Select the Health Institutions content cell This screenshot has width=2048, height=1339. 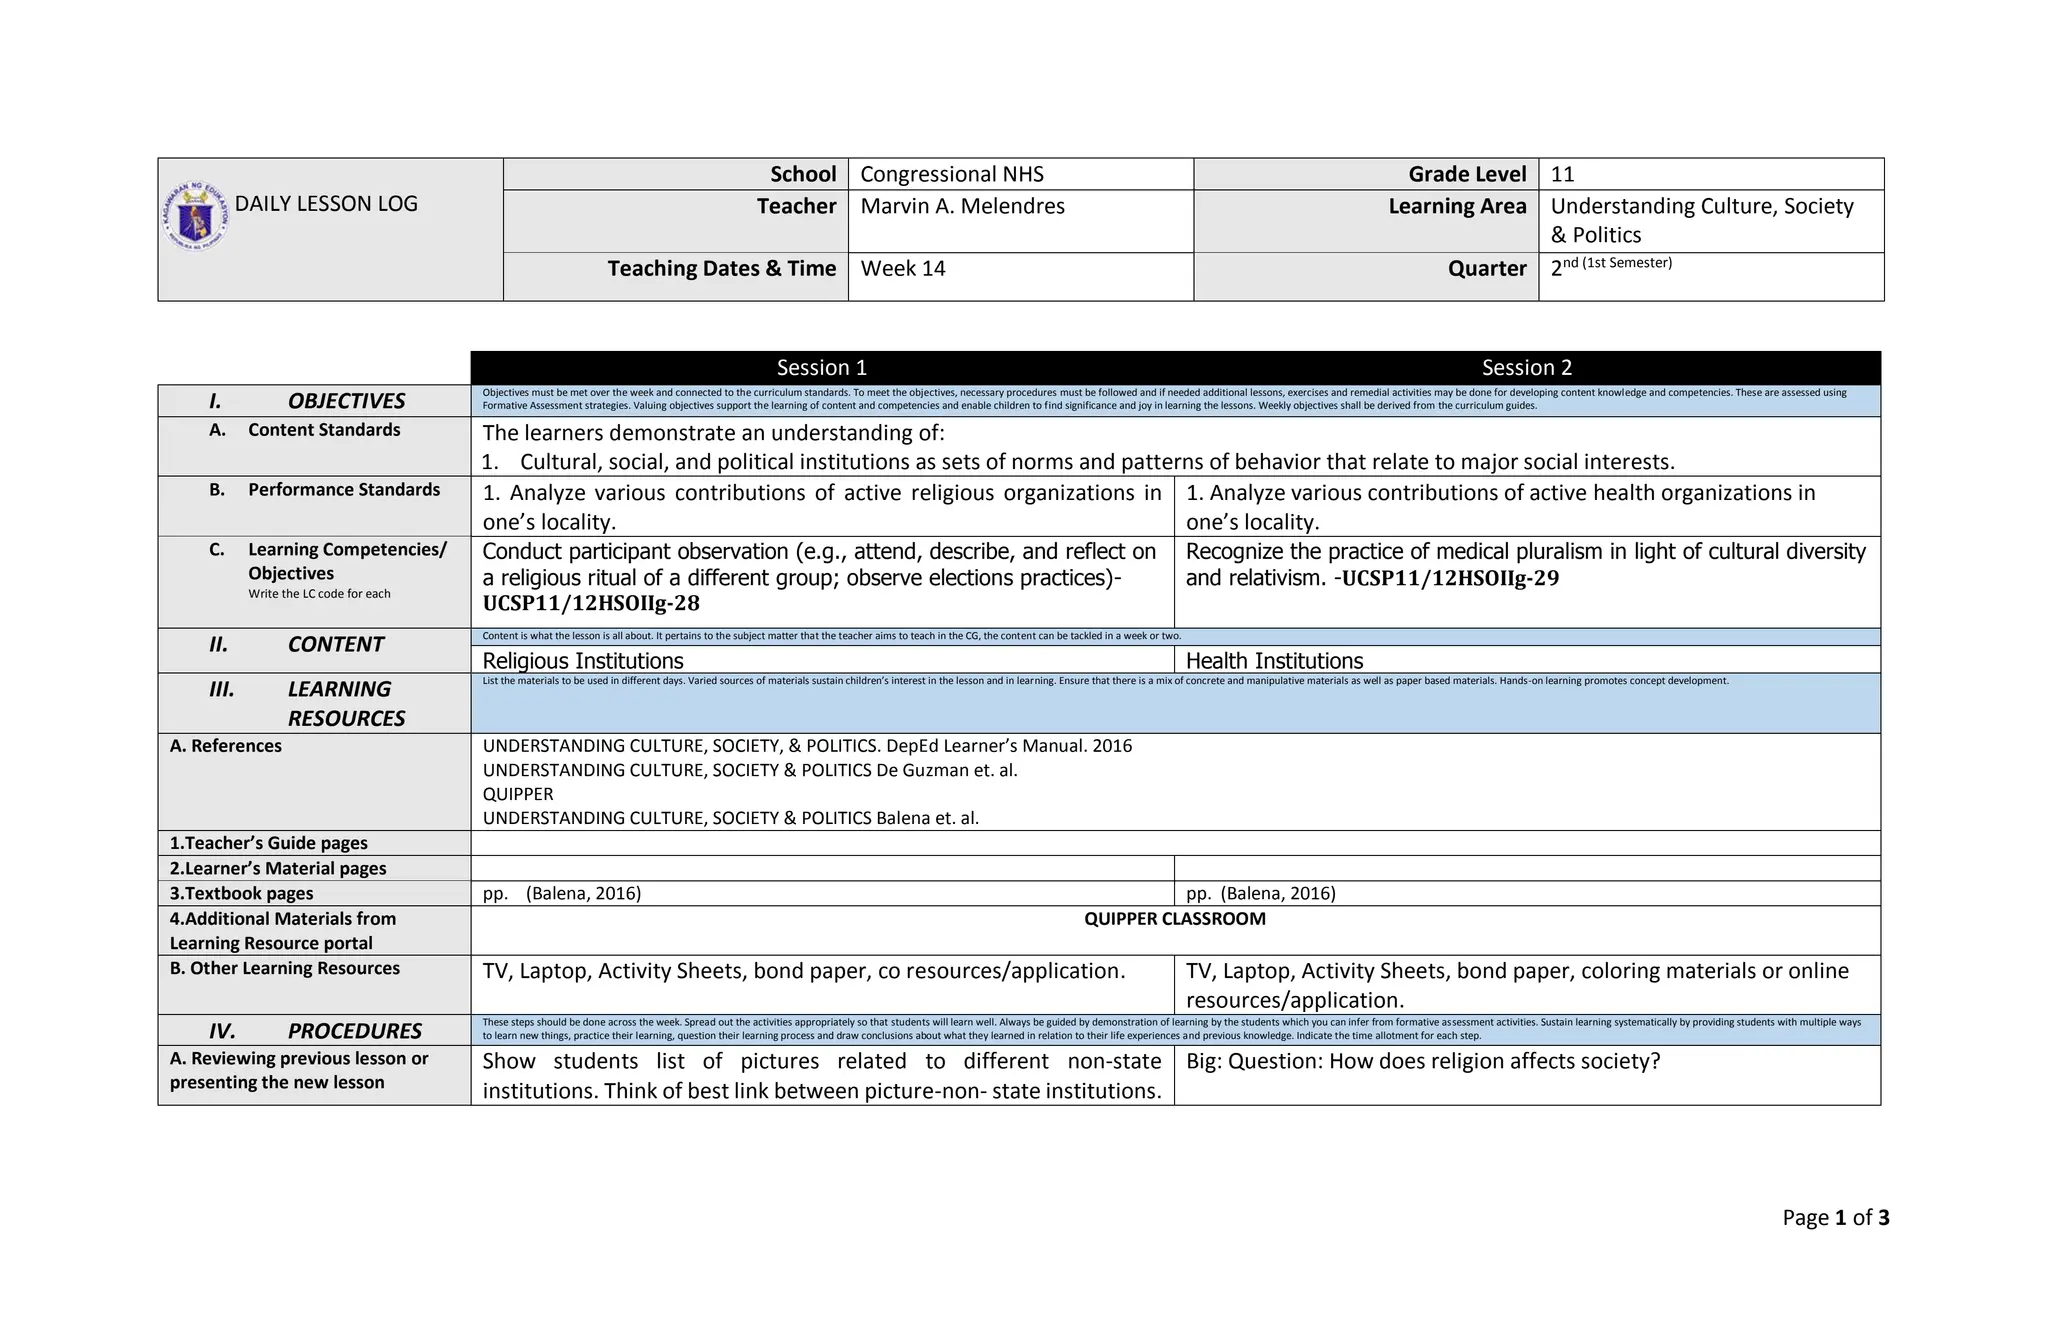click(1274, 661)
